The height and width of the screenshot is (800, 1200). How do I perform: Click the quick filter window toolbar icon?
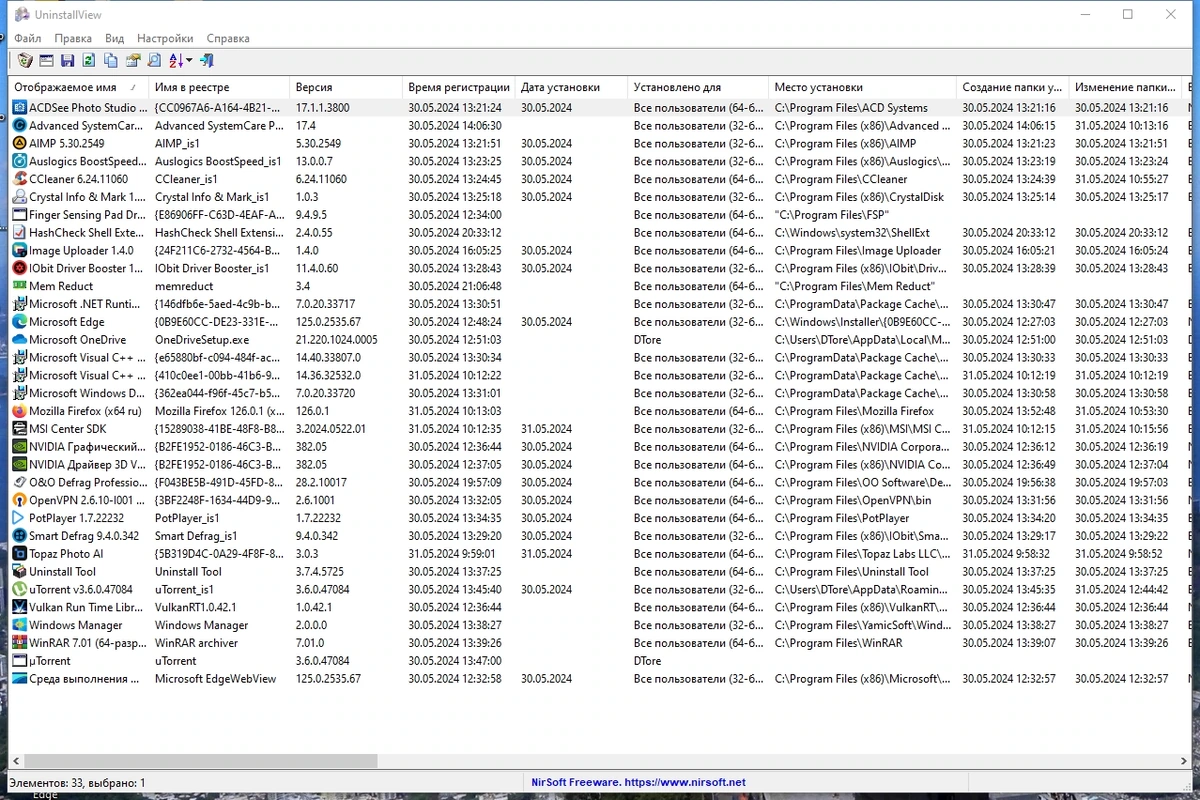pos(46,61)
